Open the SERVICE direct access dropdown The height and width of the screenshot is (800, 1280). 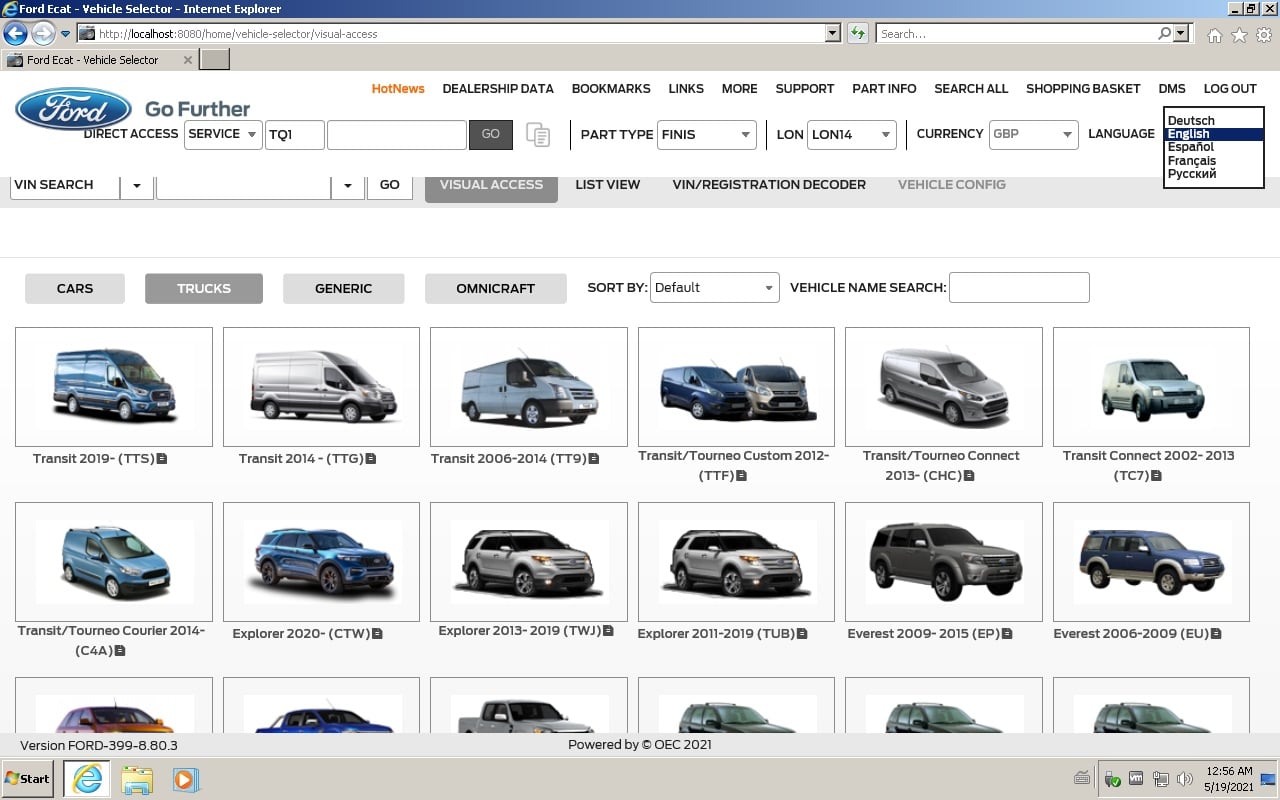(x=224, y=134)
